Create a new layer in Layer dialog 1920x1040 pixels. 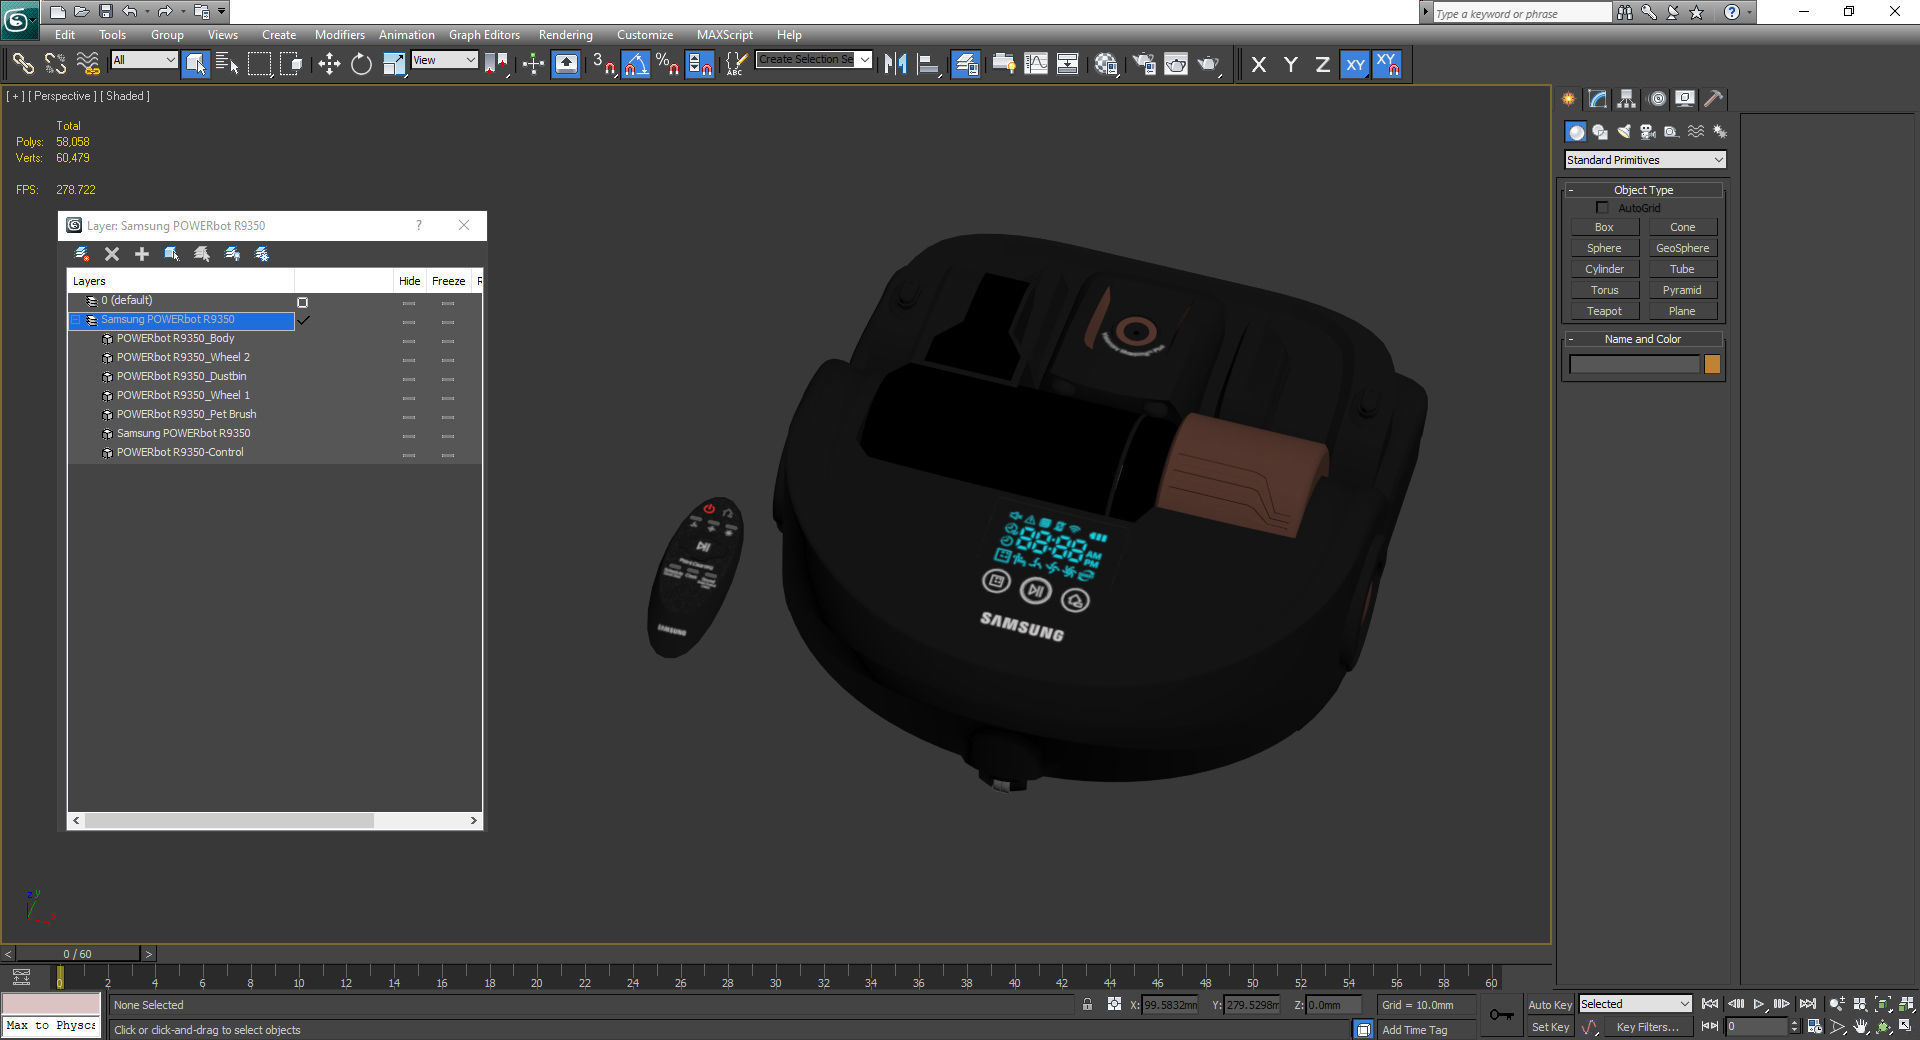82,254
